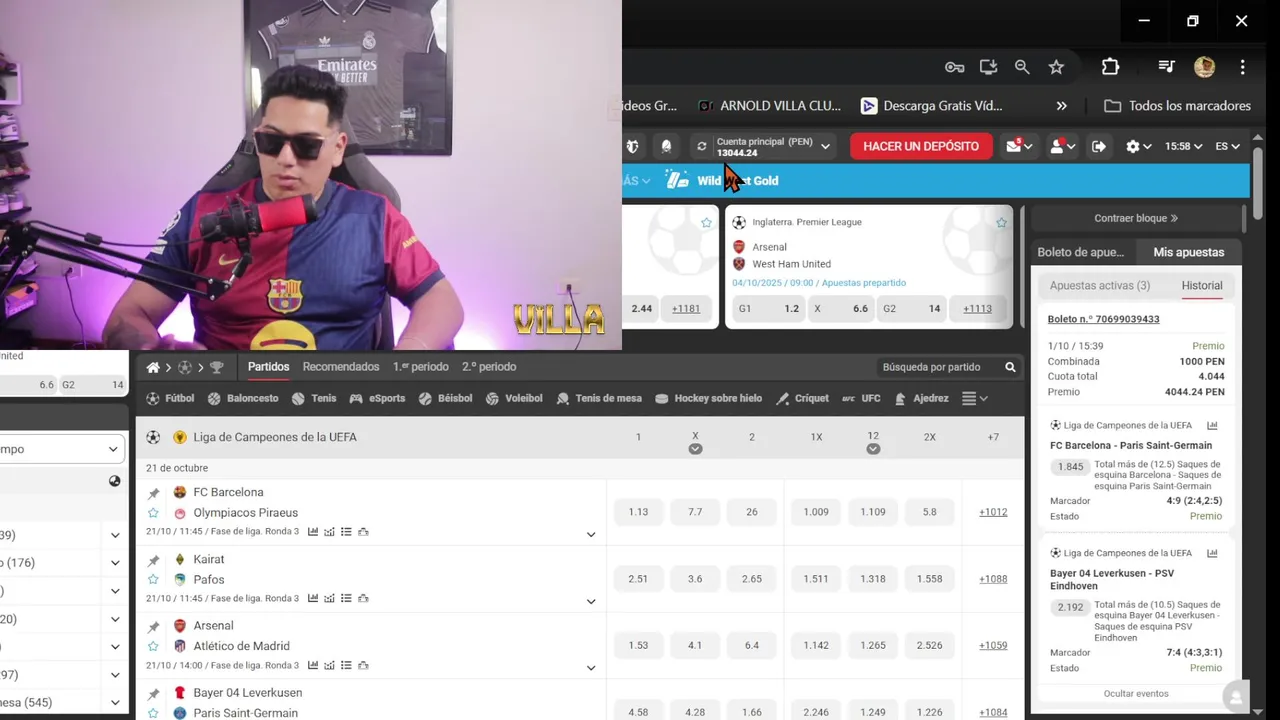Open the media controls icon in Chrome toolbar

tap(1166, 67)
